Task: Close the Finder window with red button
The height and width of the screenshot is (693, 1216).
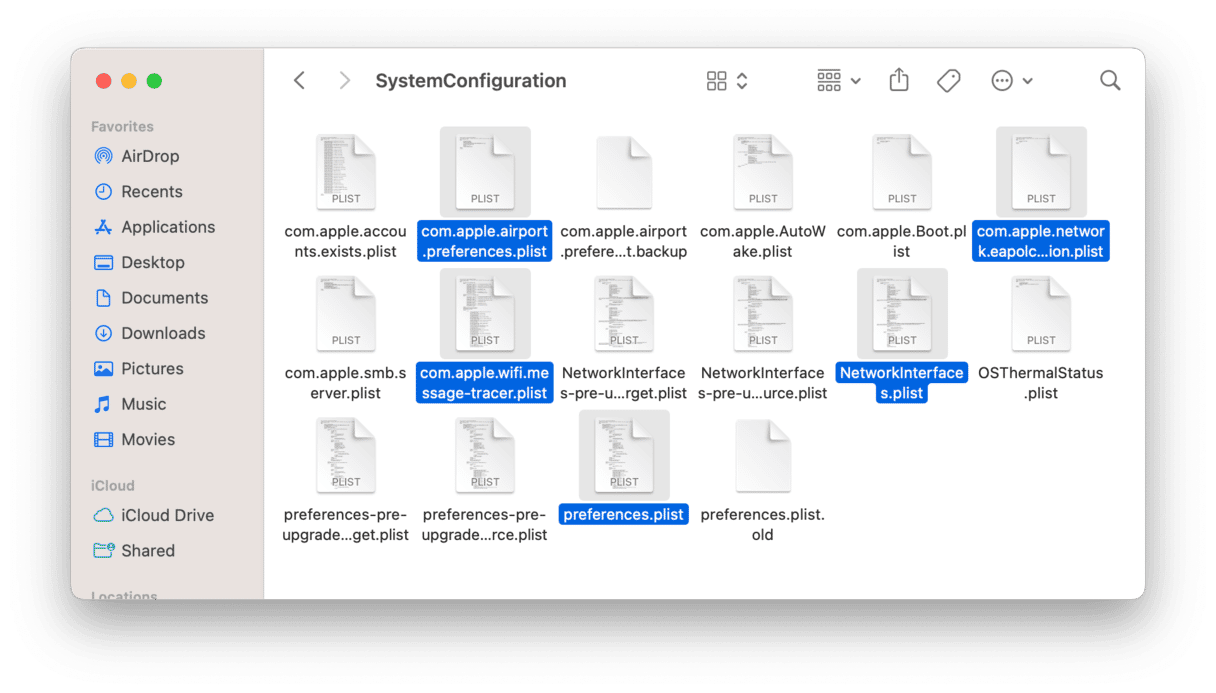Action: point(103,81)
